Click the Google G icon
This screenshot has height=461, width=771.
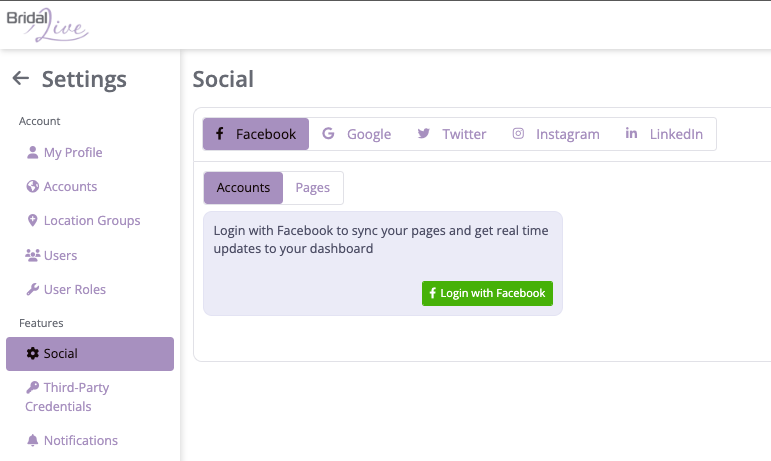coord(328,133)
